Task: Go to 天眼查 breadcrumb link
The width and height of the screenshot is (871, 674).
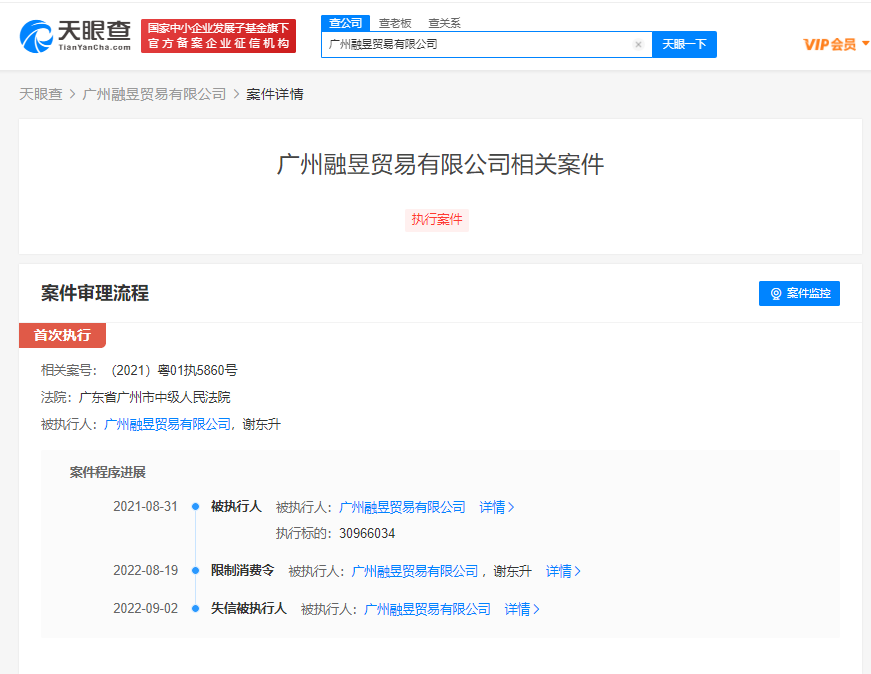Action: coord(41,94)
